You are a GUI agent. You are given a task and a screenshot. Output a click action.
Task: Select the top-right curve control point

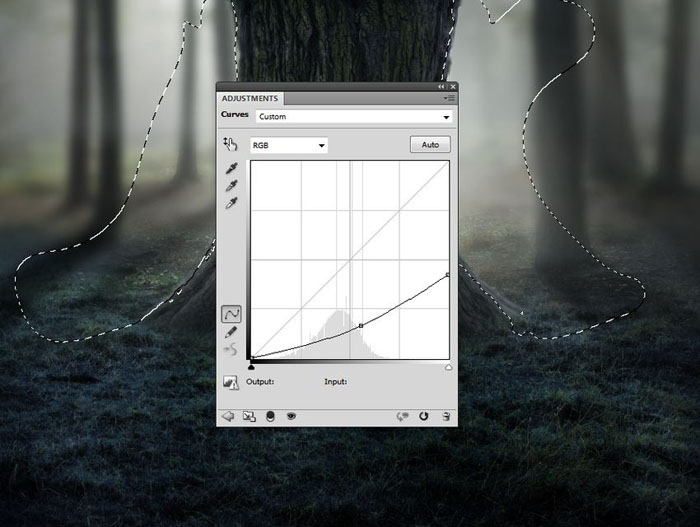point(448,275)
